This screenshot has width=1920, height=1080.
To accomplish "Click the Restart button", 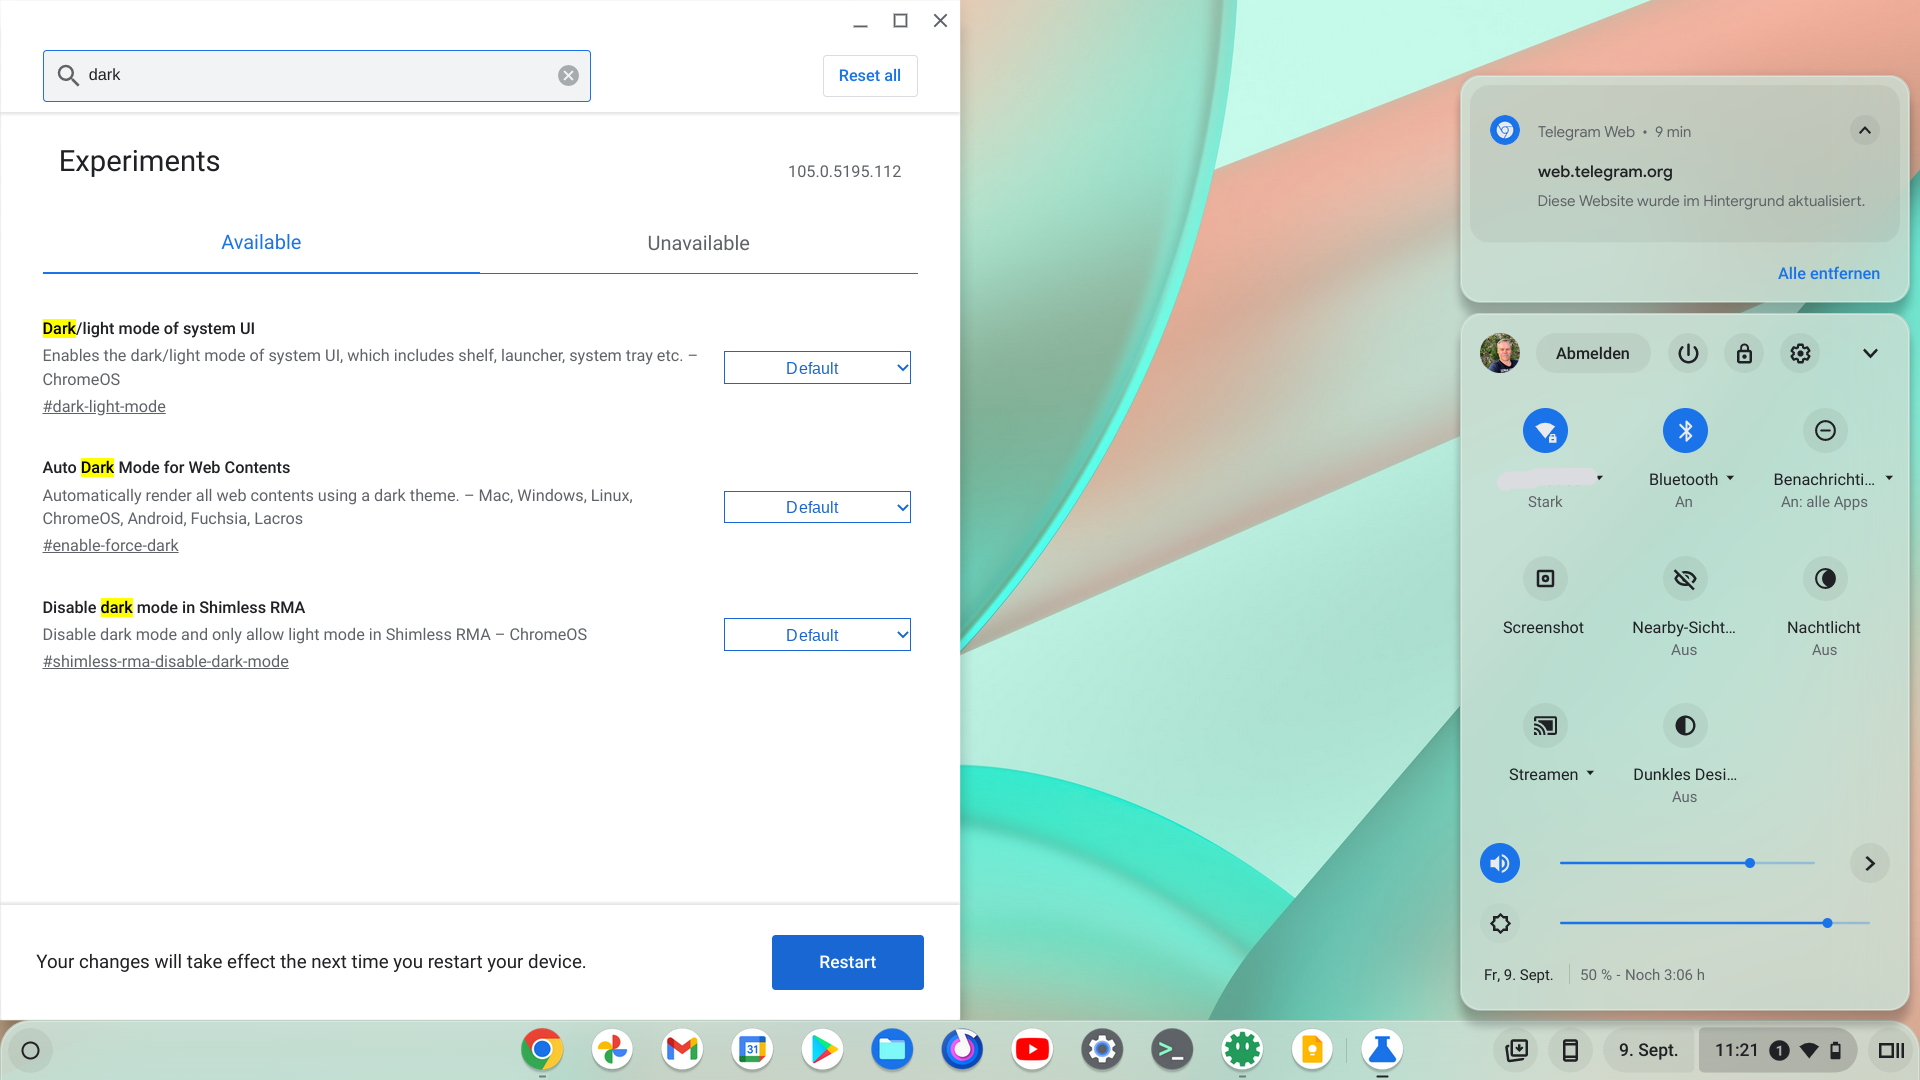I will pos(847,962).
